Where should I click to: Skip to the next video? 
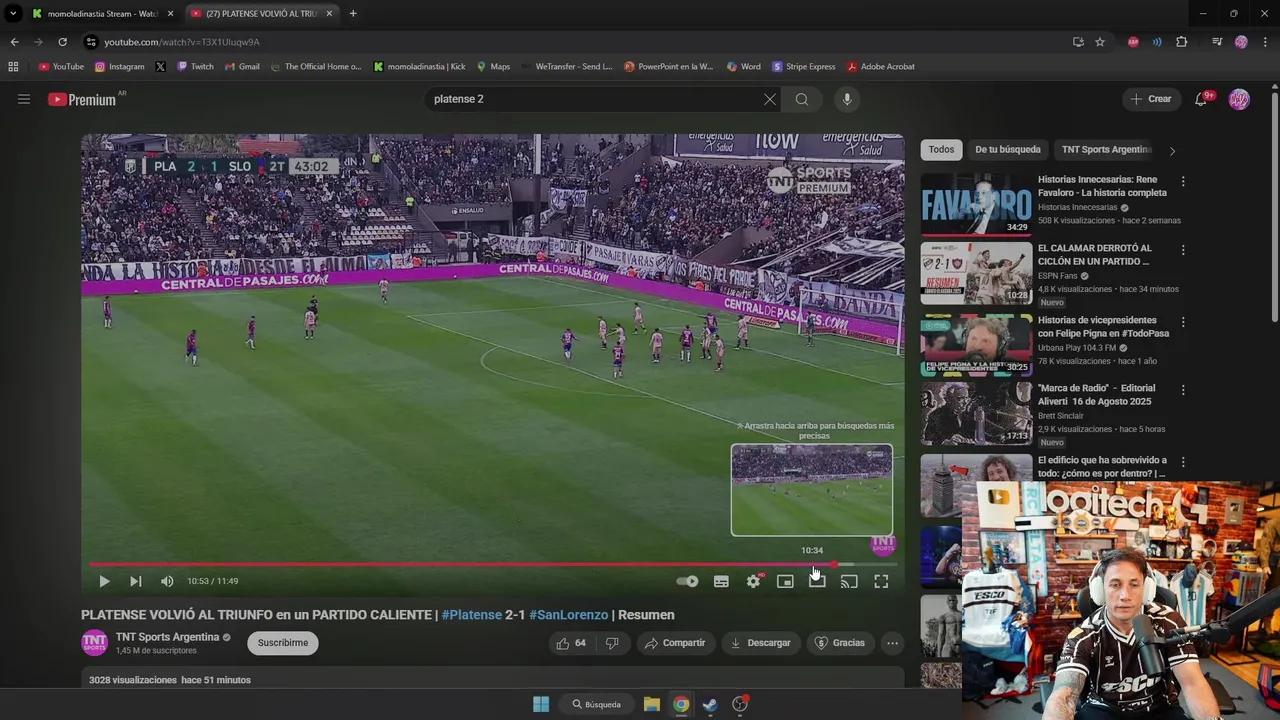click(x=136, y=581)
